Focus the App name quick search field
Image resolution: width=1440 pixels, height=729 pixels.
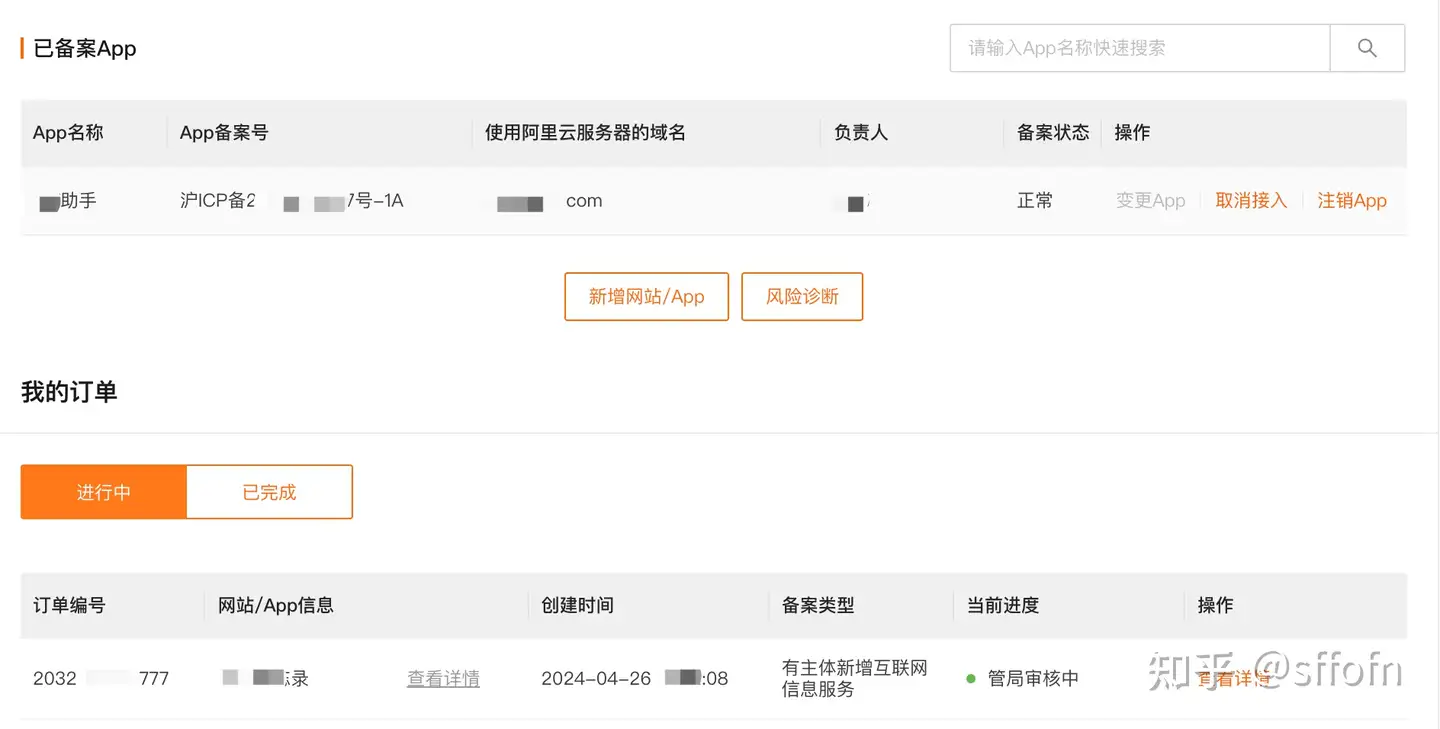[x=1140, y=48]
